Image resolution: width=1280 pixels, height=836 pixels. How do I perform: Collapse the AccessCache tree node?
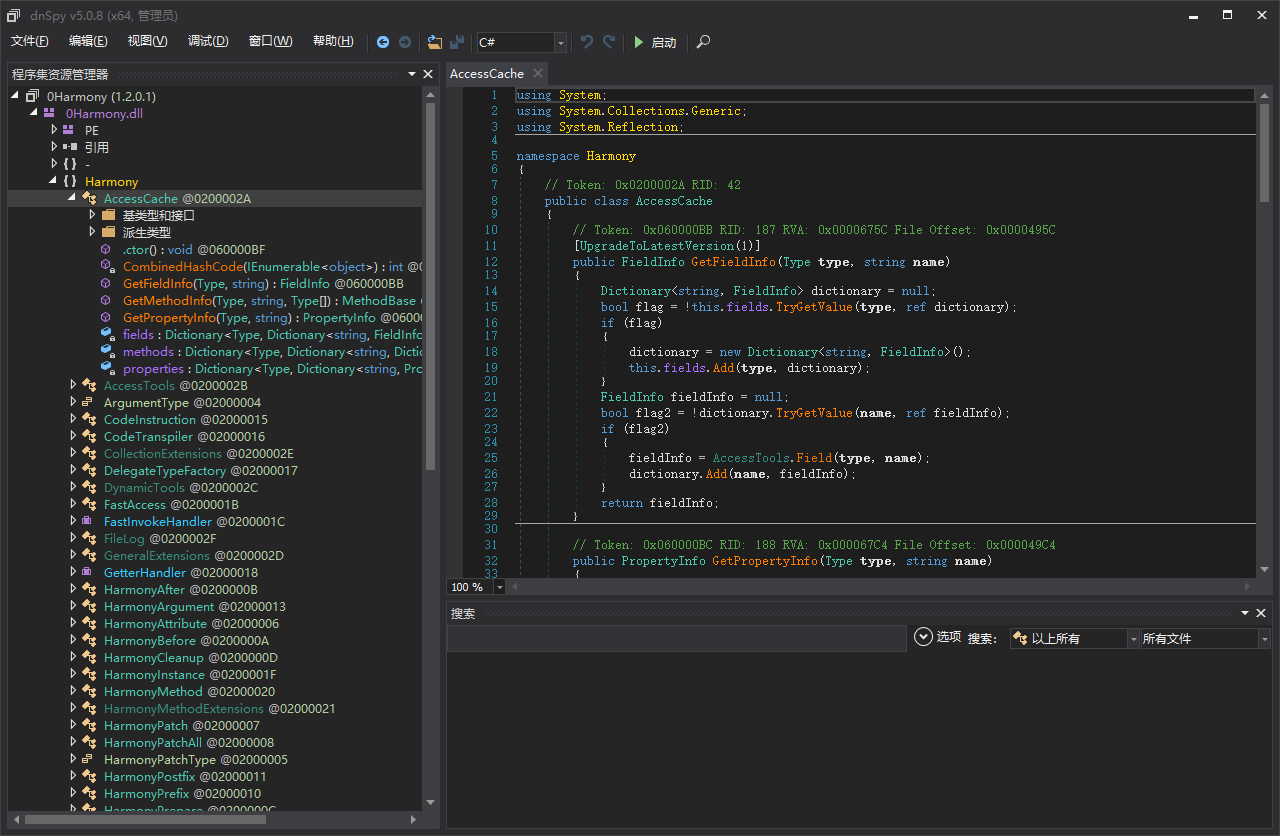[x=73, y=198]
